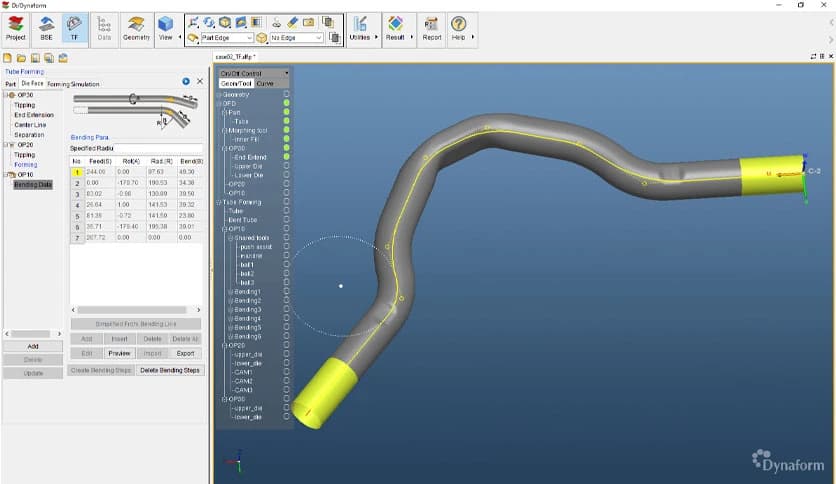
Task: Click the BSE module icon
Action: tap(45, 27)
